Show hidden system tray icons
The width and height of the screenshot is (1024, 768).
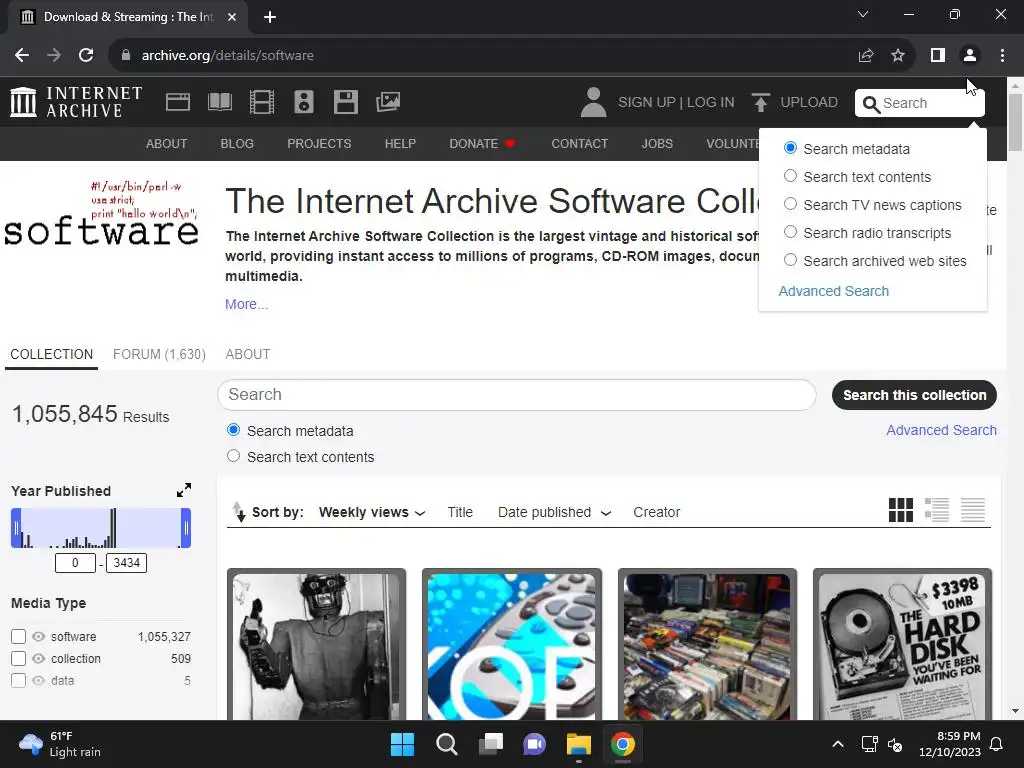coord(838,744)
